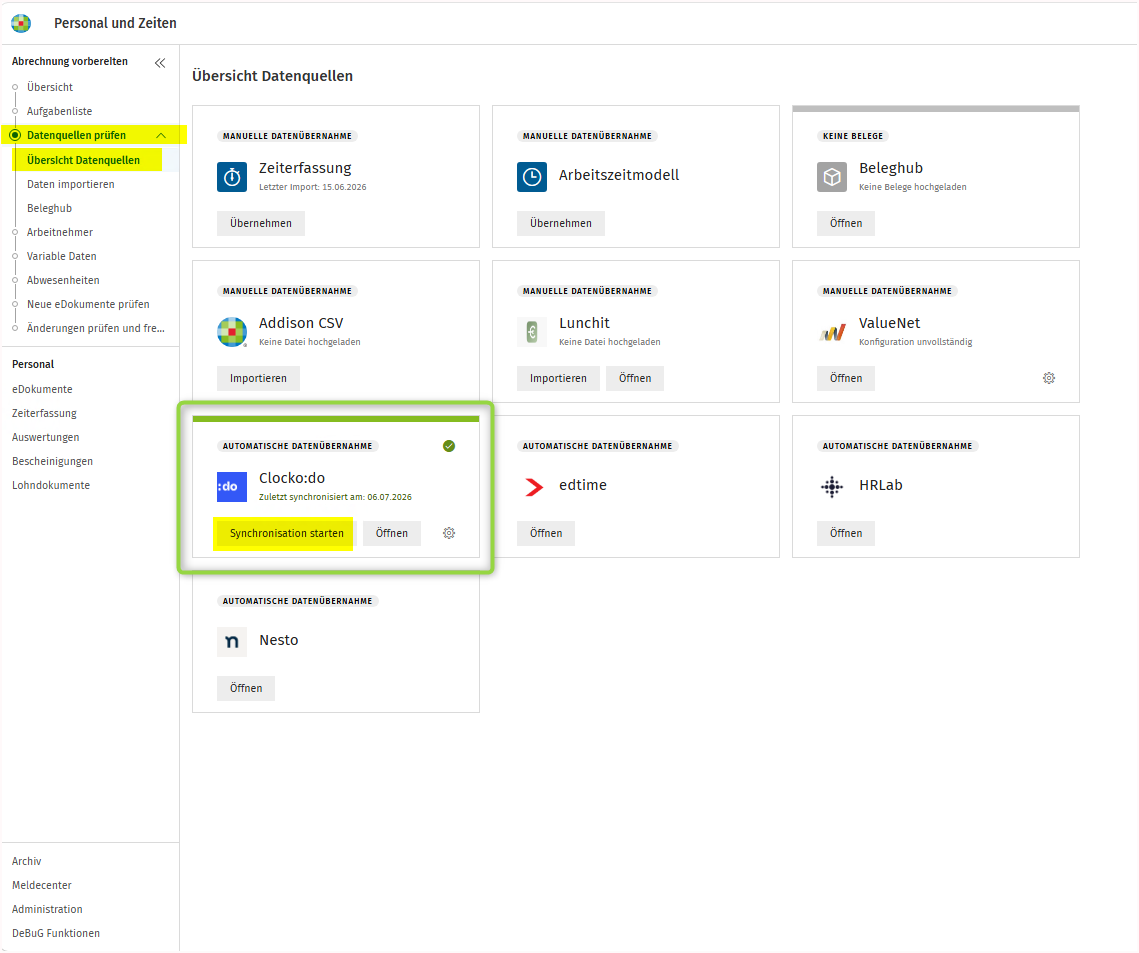Viewport: 1139px width, 953px height.
Task: Open Aufgabenliste step
Action: (60, 111)
